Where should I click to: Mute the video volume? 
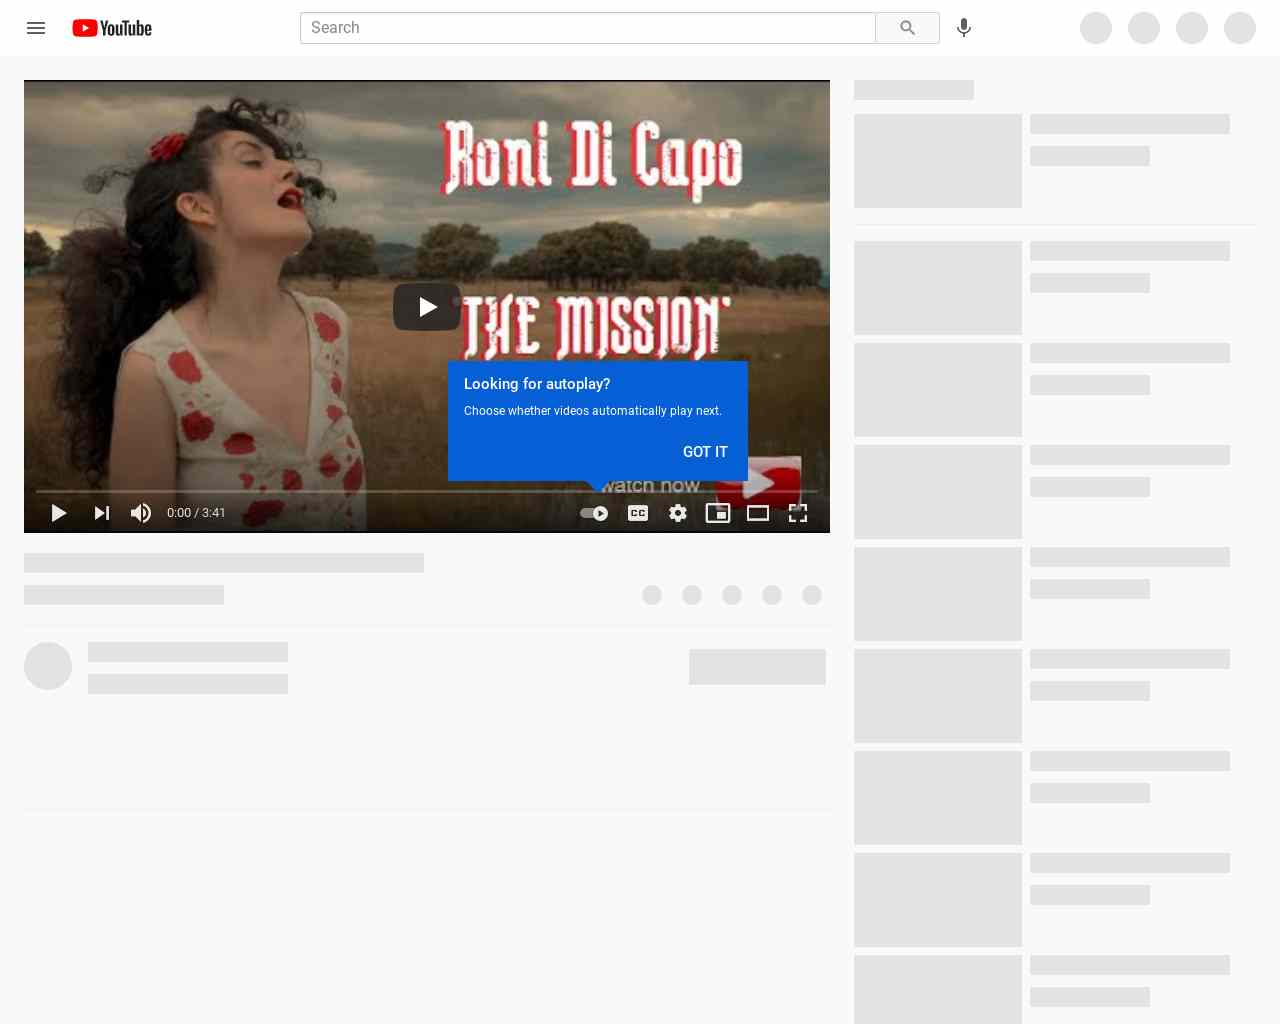141,513
